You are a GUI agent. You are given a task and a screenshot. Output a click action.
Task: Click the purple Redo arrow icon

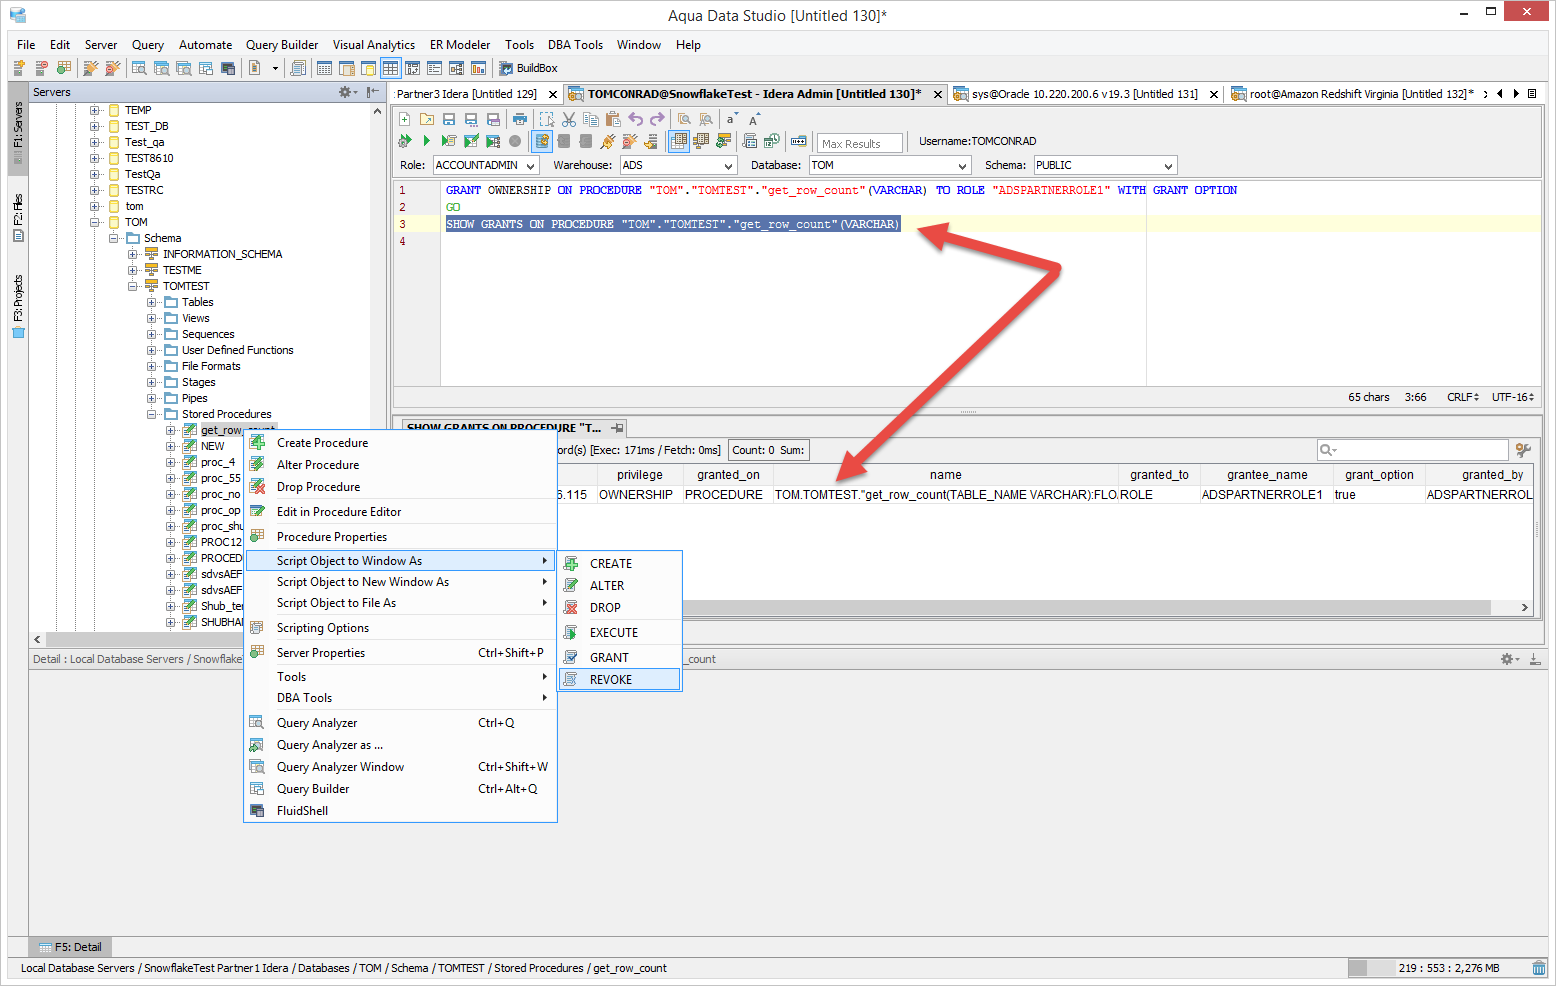[x=657, y=119]
